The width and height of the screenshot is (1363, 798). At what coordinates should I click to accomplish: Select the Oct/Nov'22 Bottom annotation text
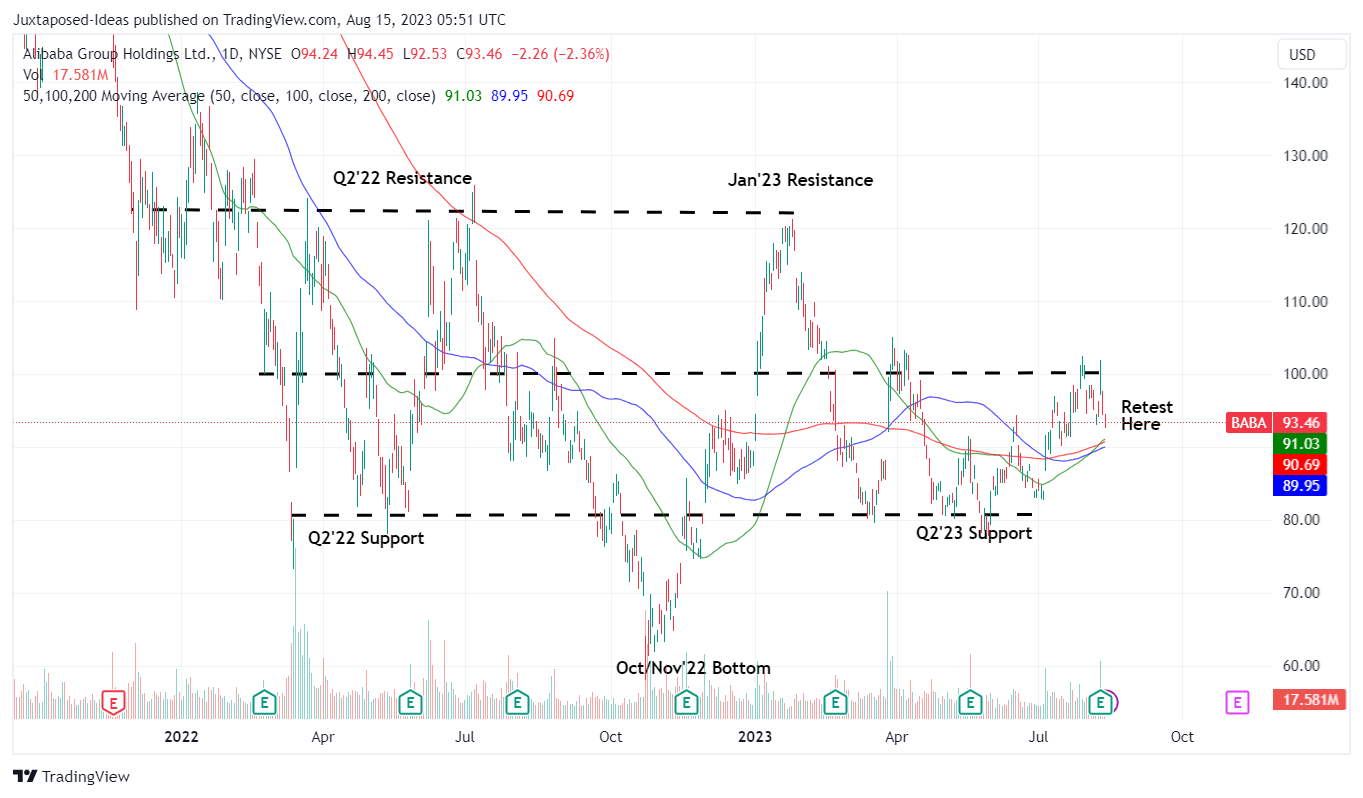click(693, 668)
